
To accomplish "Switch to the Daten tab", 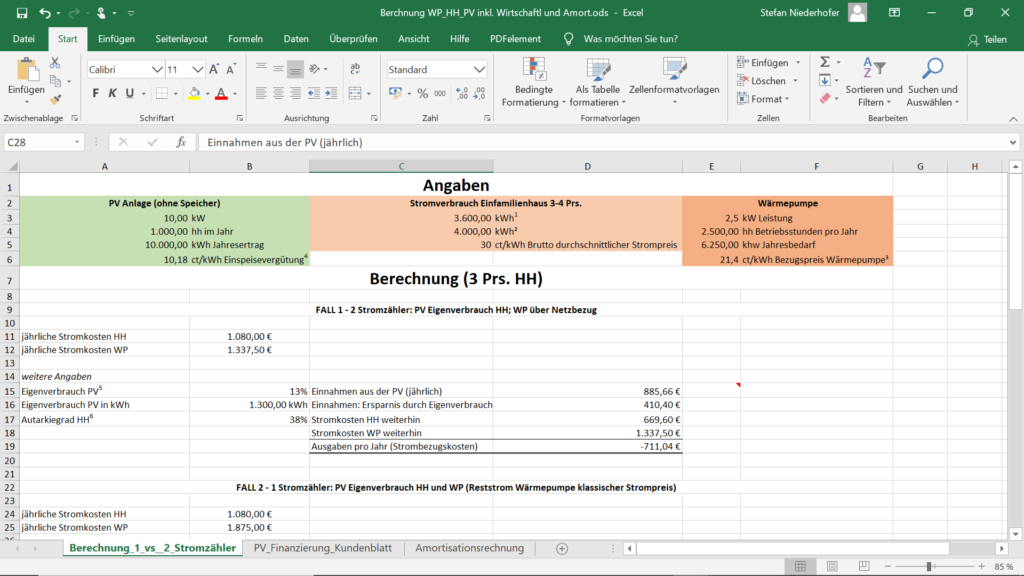I will point(296,39).
